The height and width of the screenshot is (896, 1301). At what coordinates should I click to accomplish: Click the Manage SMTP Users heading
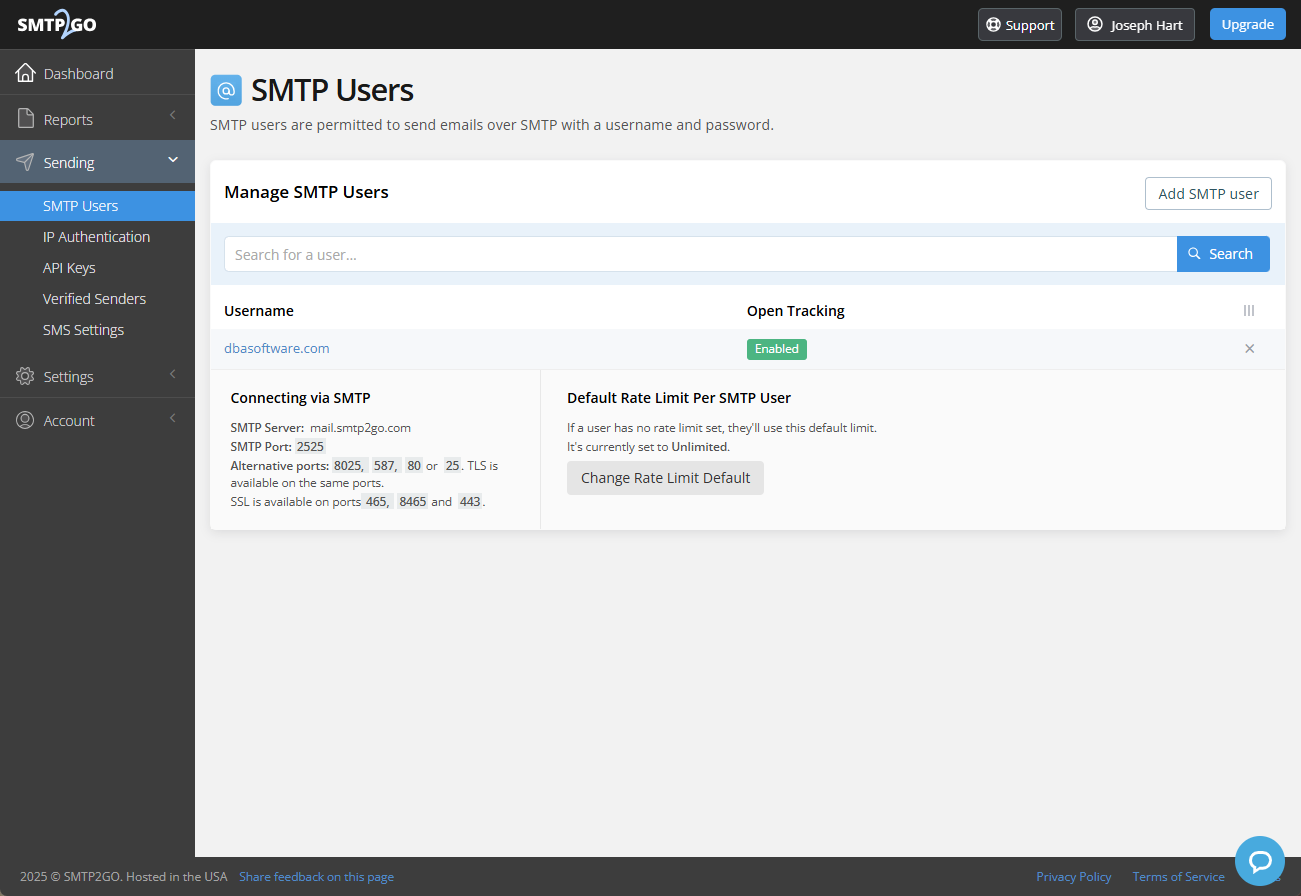tap(306, 192)
